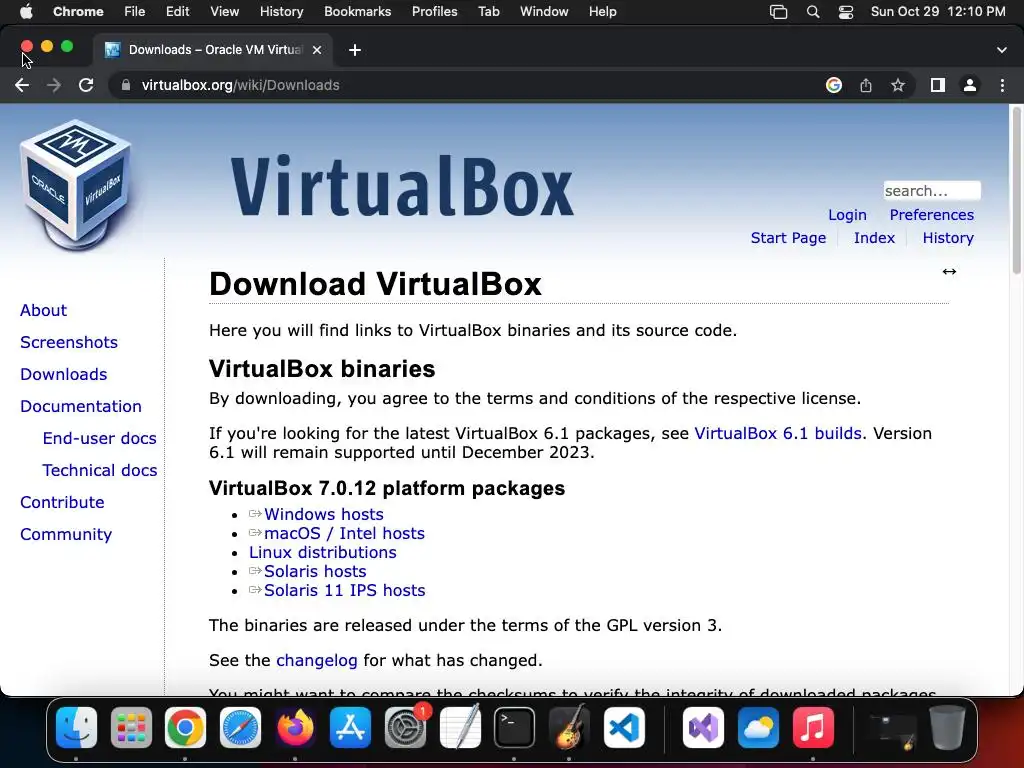Click the page width toggle arrows icon
This screenshot has height=768, width=1024.
949,272
